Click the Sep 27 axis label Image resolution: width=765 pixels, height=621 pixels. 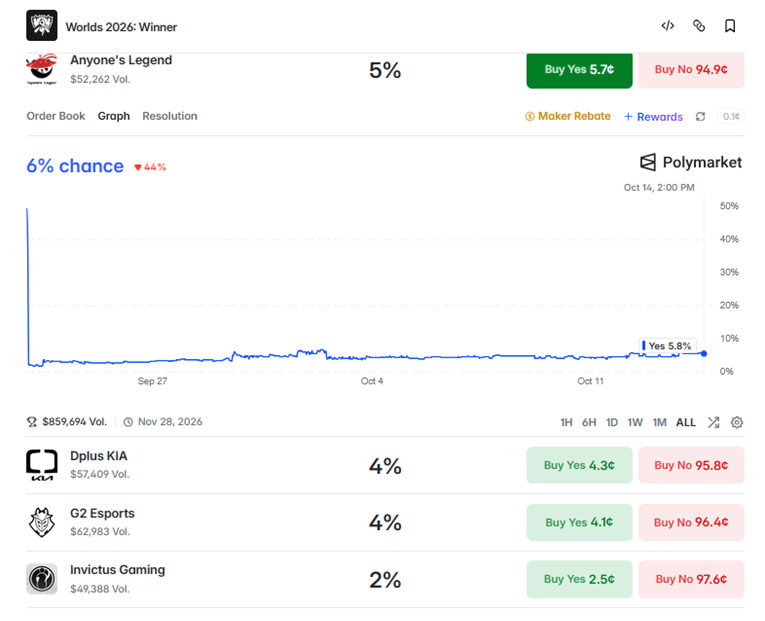pyautogui.click(x=152, y=381)
